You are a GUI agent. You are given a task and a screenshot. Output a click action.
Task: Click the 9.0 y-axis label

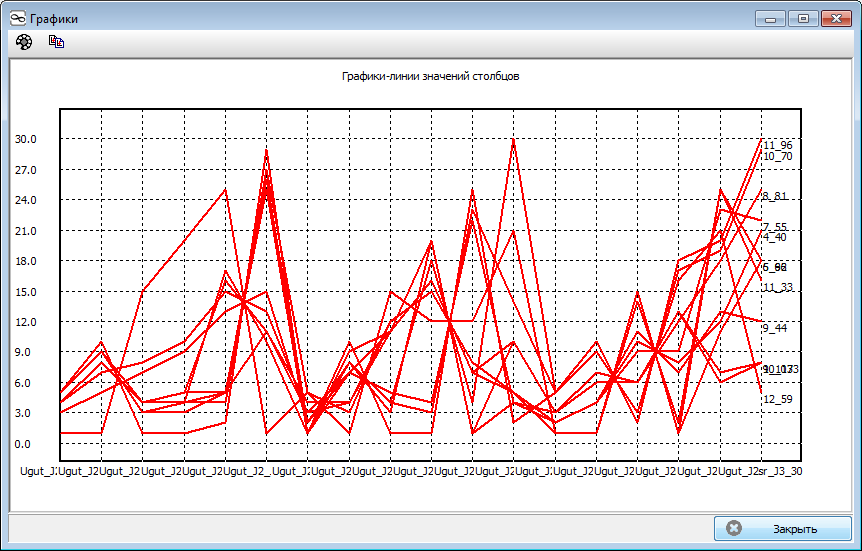[x=26, y=352]
